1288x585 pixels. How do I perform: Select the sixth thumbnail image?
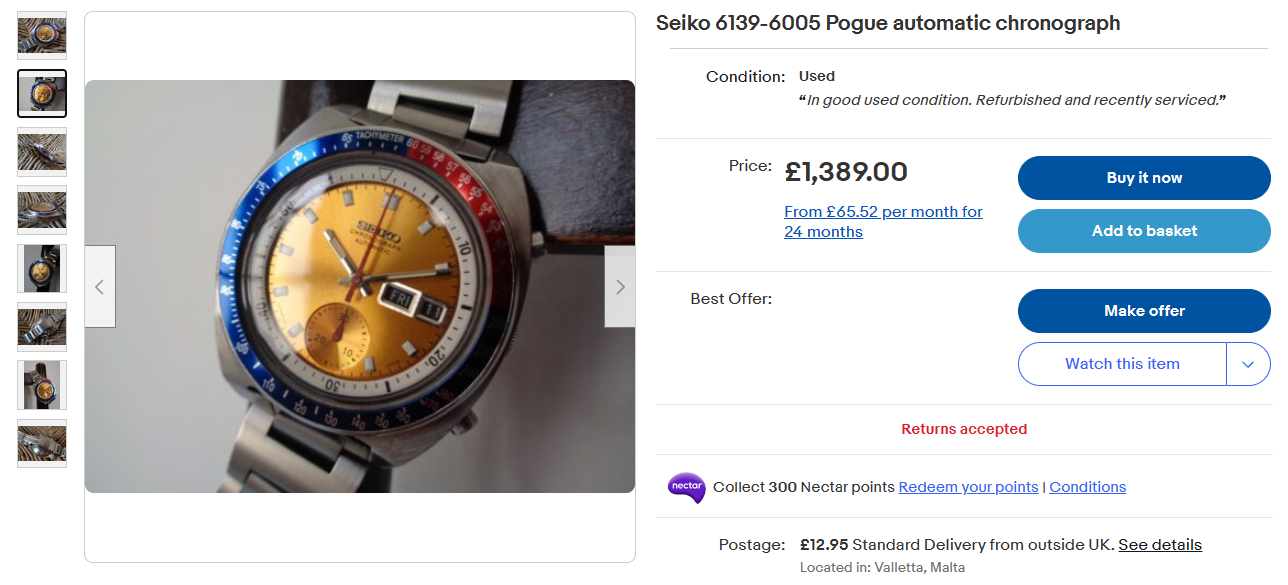click(42, 327)
